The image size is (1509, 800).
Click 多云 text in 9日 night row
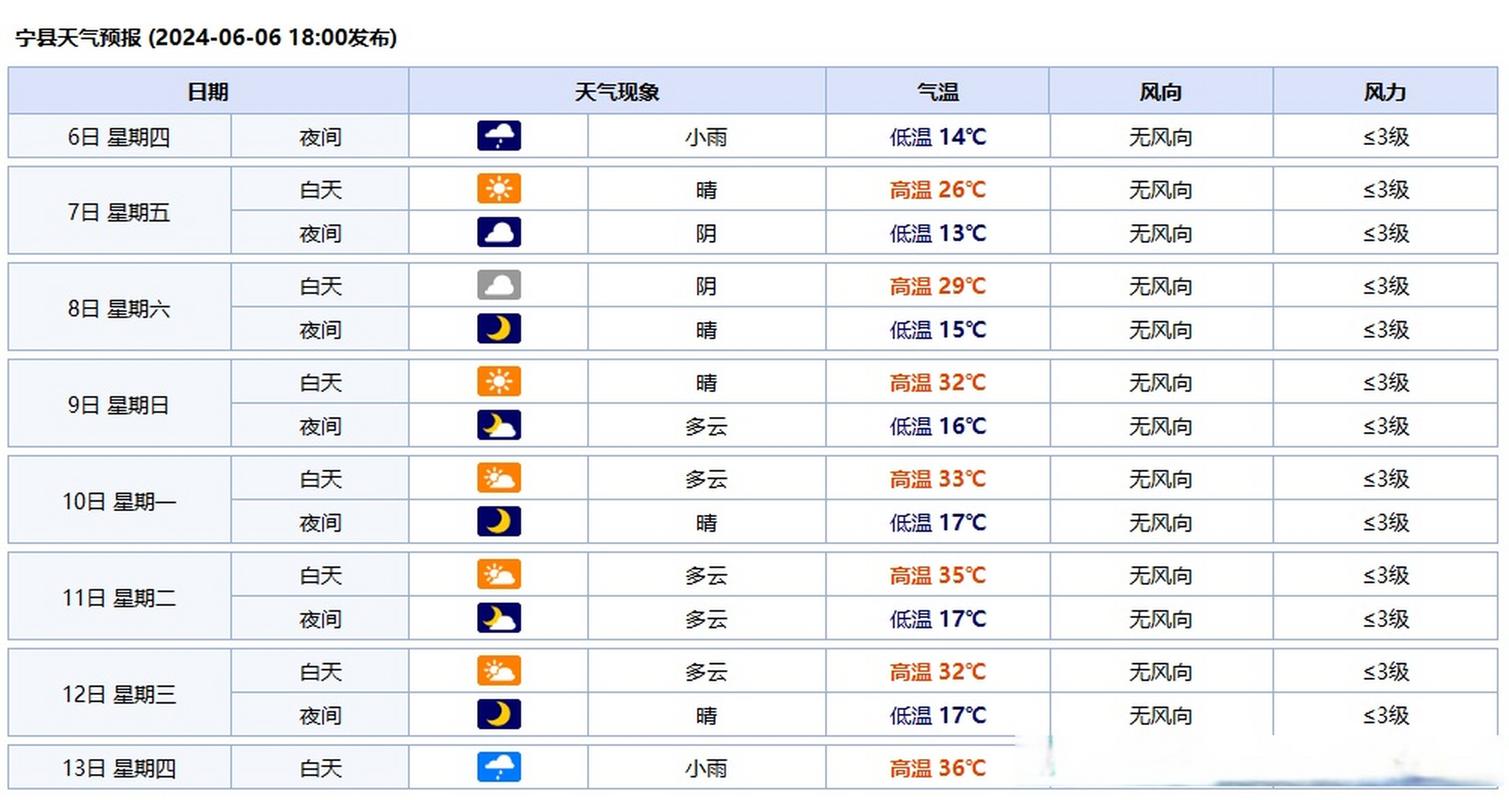point(706,427)
